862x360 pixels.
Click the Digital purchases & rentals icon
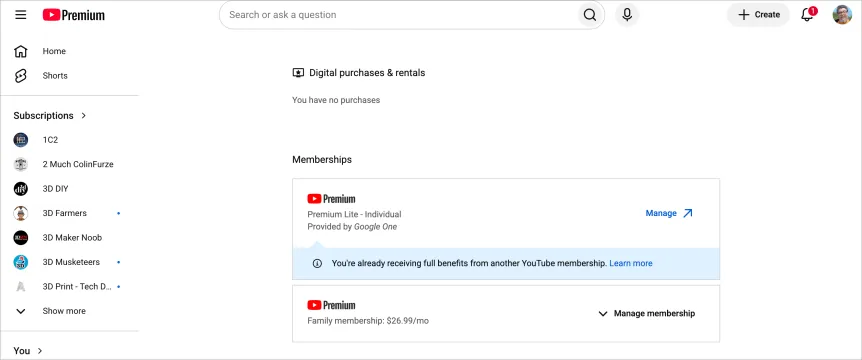[x=298, y=73]
